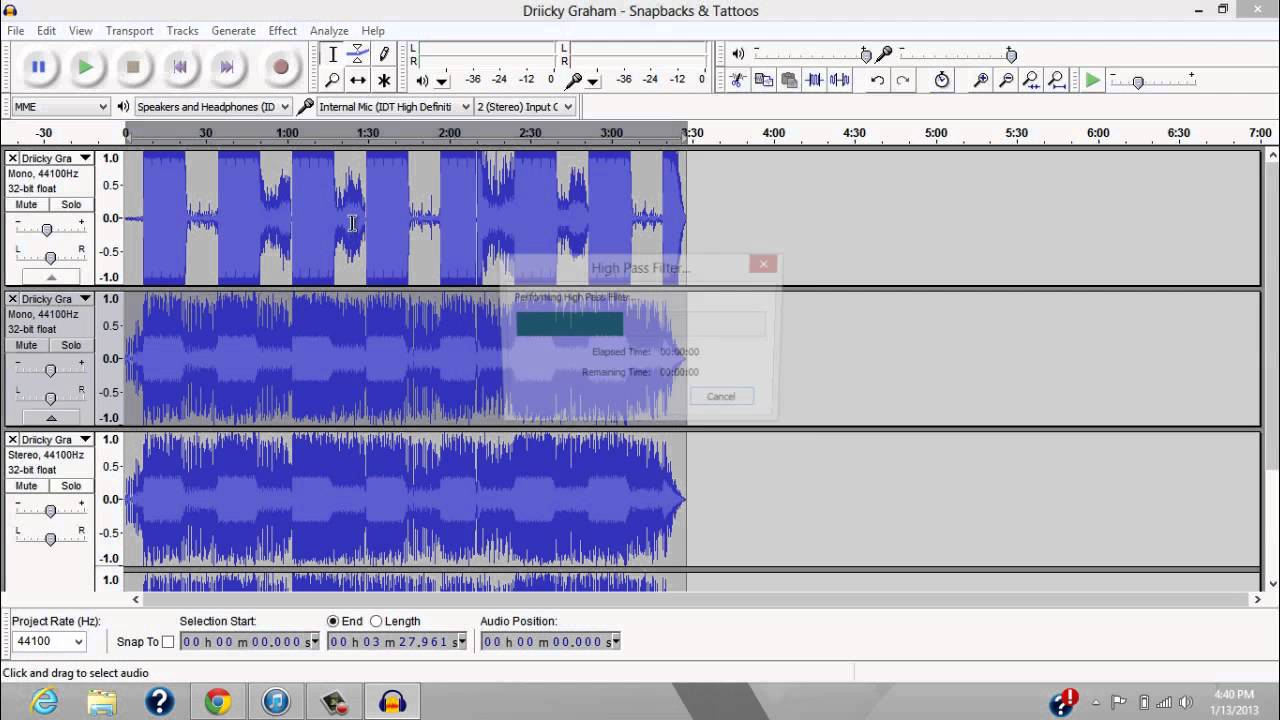
Task: Open the Tracks menu
Action: [x=182, y=31]
